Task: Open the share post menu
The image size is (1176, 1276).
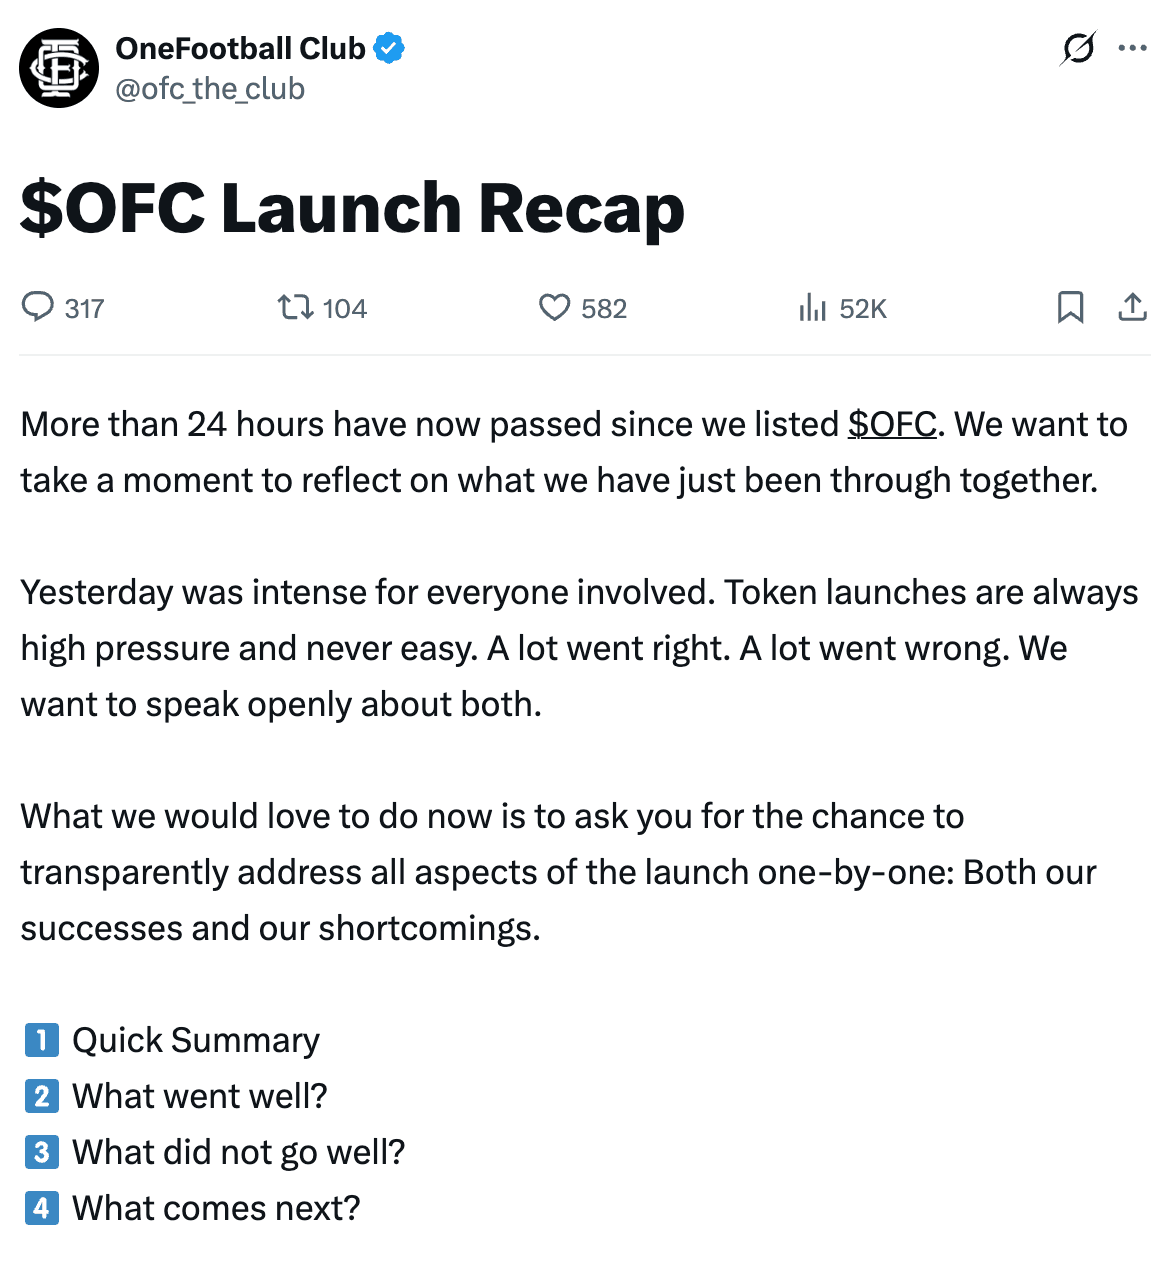Action: coord(1132,307)
